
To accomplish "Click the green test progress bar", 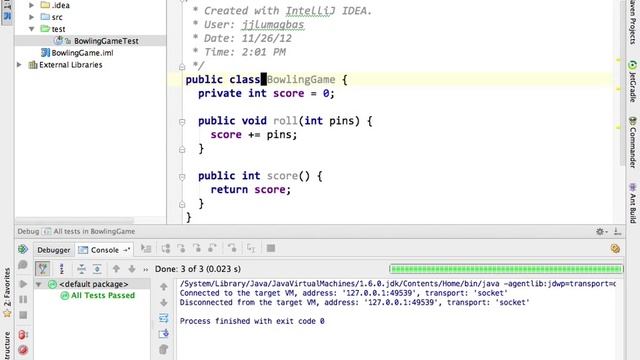I will click(506, 269).
